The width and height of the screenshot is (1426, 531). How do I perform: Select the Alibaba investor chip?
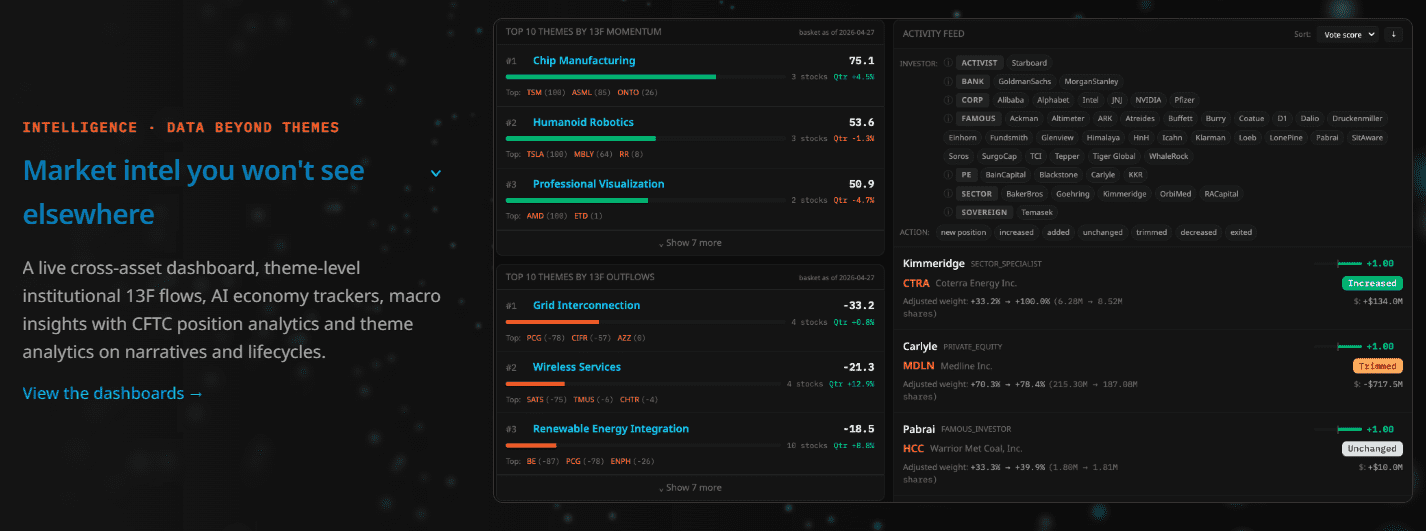[x=1011, y=100]
